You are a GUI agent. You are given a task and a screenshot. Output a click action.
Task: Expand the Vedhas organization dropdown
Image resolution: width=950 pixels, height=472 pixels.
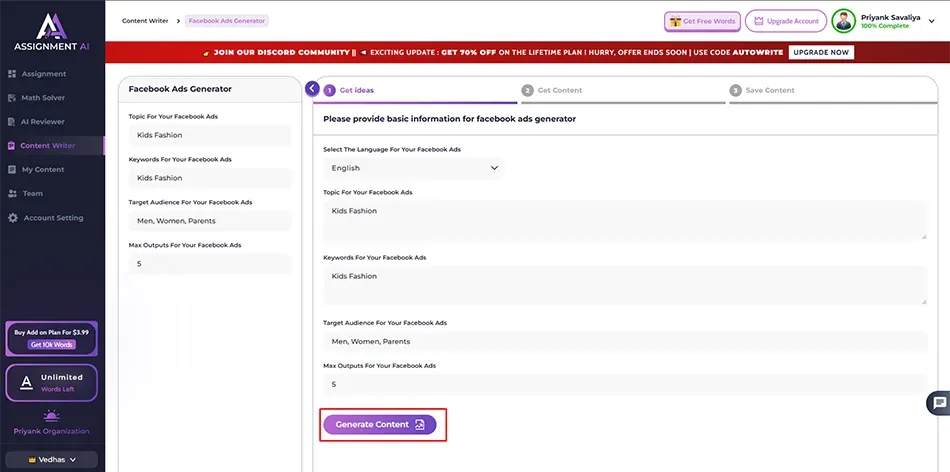(52, 460)
